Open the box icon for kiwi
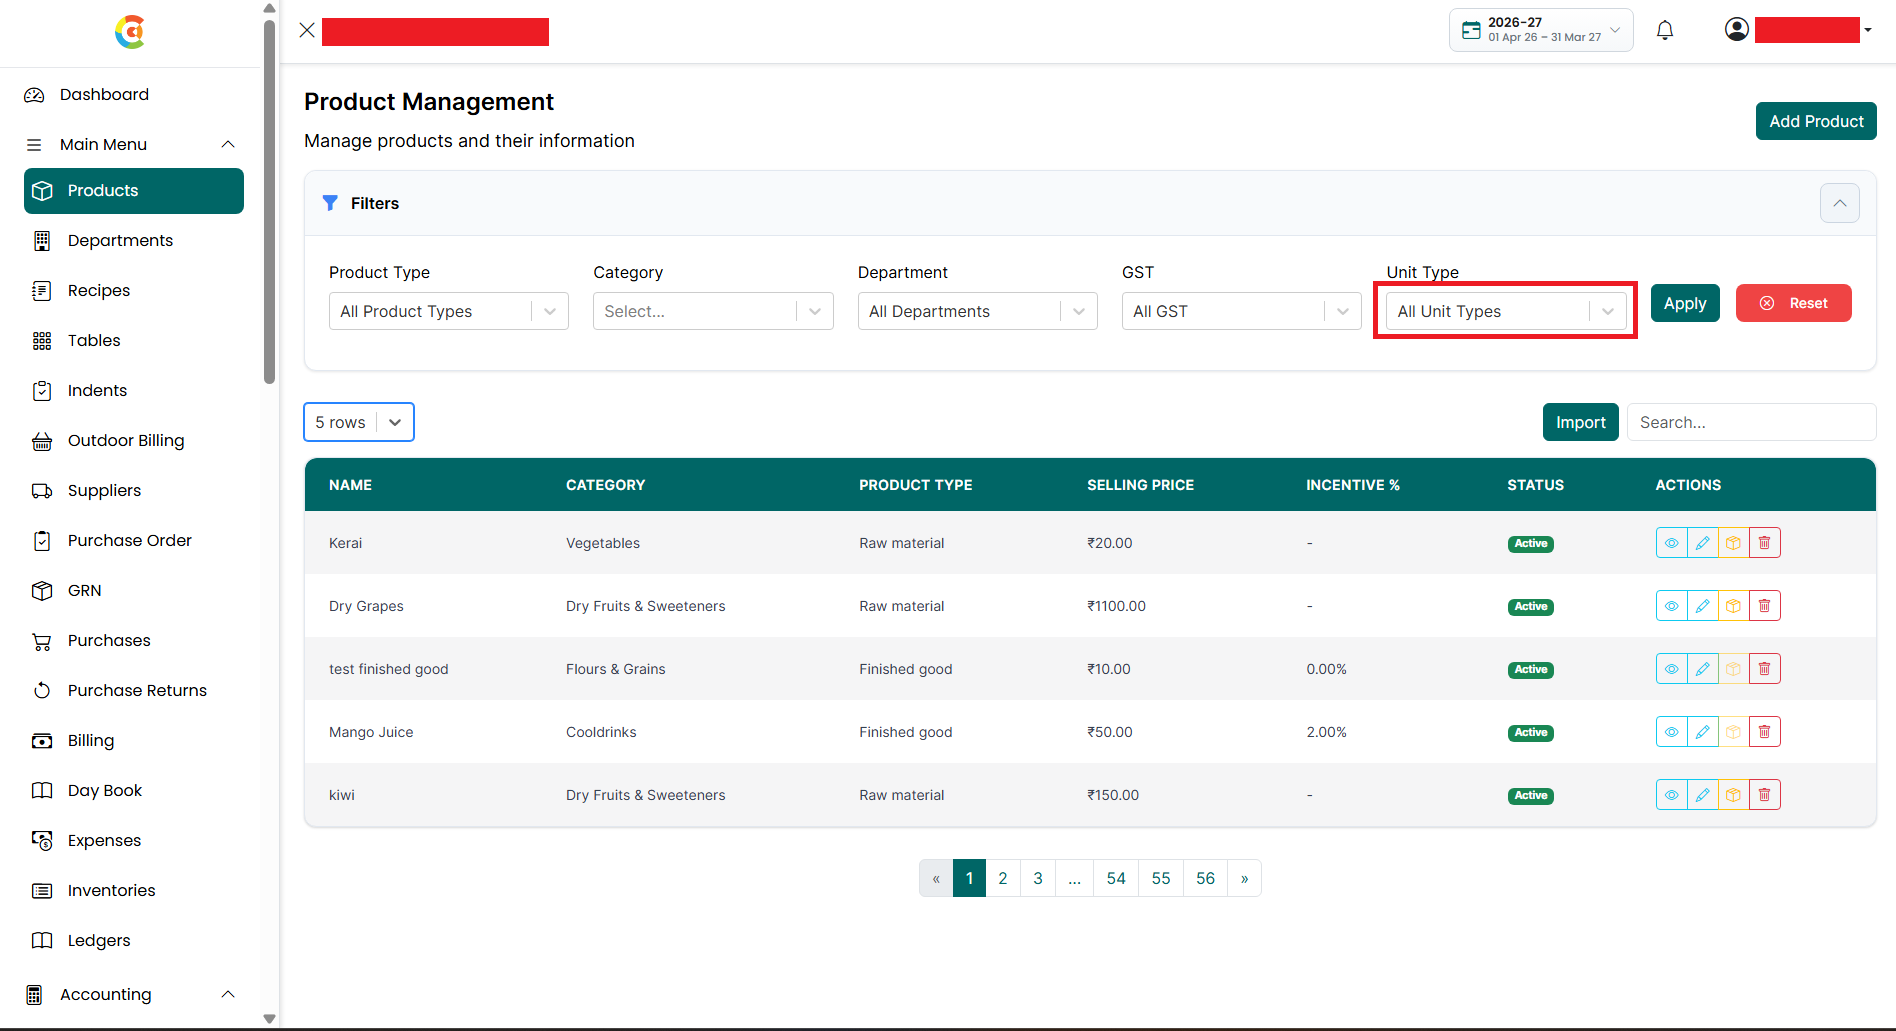The width and height of the screenshot is (1896, 1031). coord(1733,795)
